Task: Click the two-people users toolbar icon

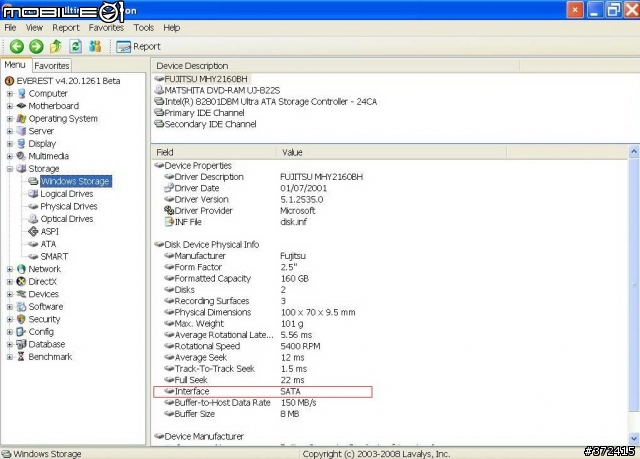Action: tap(95, 46)
